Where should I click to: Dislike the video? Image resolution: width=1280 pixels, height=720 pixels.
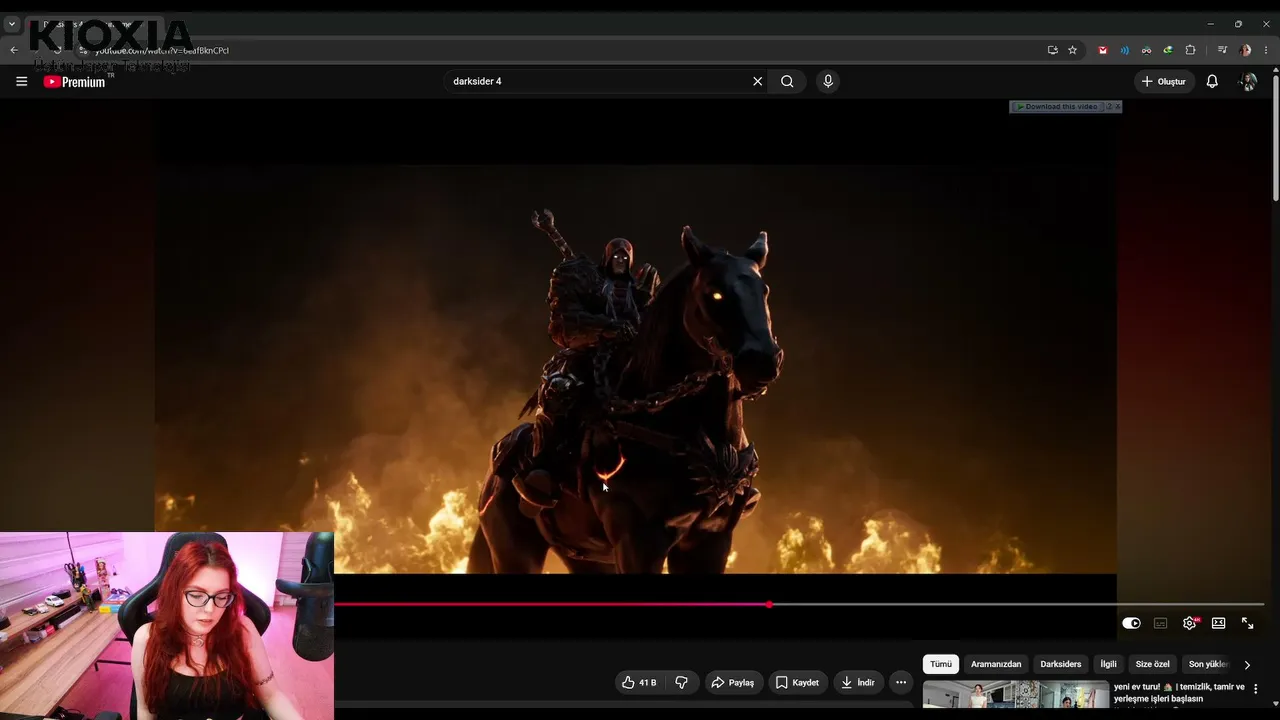(682, 682)
